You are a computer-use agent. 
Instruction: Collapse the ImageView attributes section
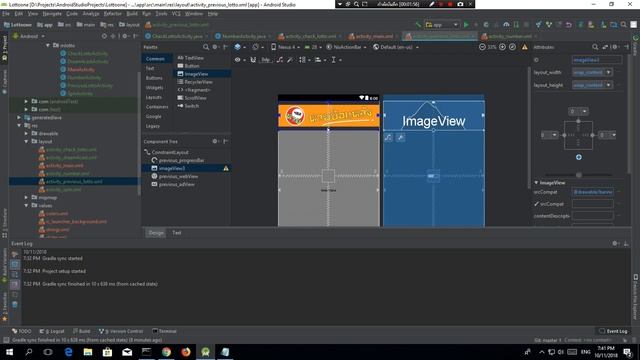[536, 182]
